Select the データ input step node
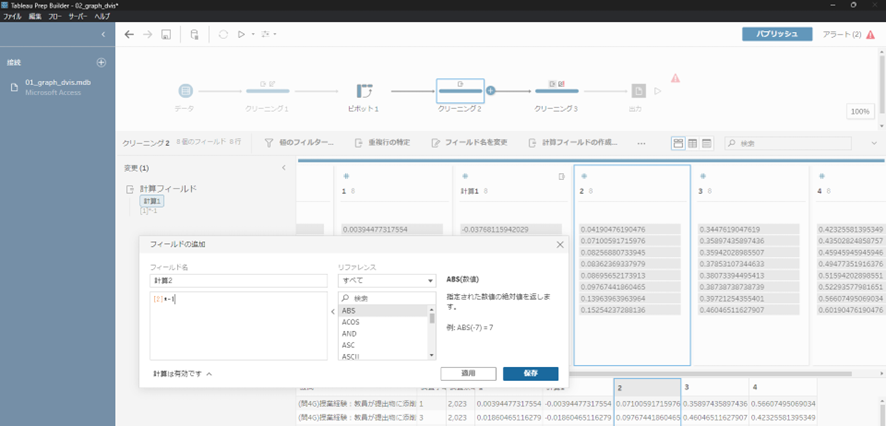Screen dimensions: 886x426 coord(185,90)
